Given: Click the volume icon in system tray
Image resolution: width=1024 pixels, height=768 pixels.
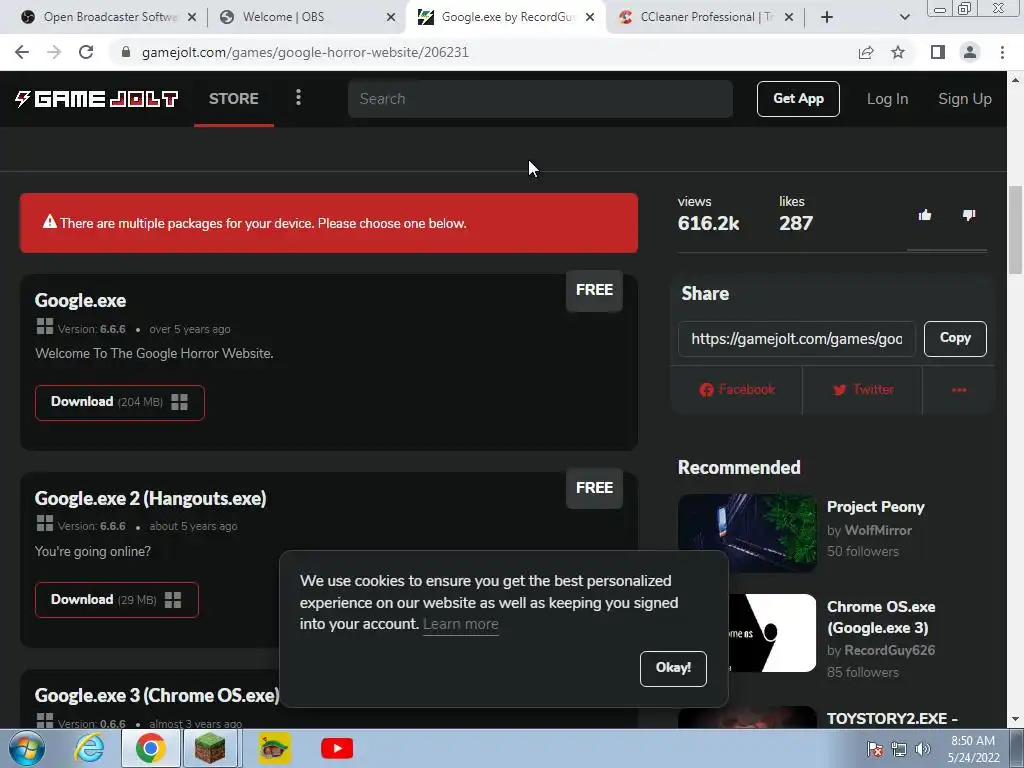Looking at the screenshot, I should [x=923, y=749].
